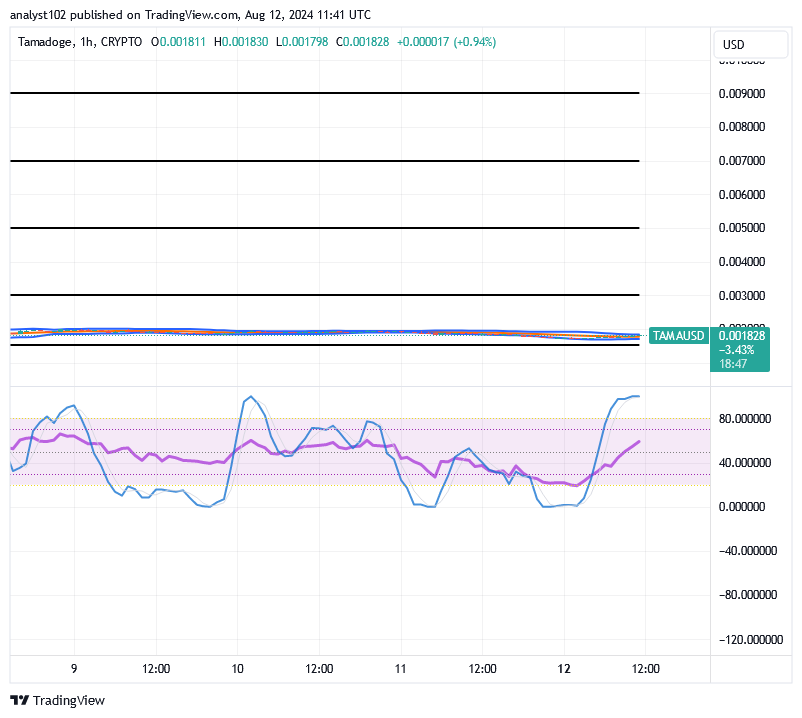Click the −3.43% change in price tag

pyautogui.click(x=737, y=350)
